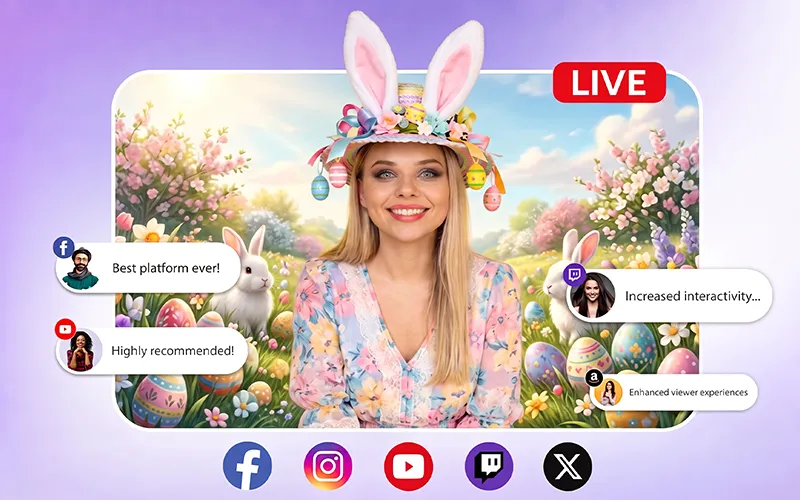Select the avatar in the Highly recommended comment
This screenshot has height=500, width=800.
[x=81, y=351]
